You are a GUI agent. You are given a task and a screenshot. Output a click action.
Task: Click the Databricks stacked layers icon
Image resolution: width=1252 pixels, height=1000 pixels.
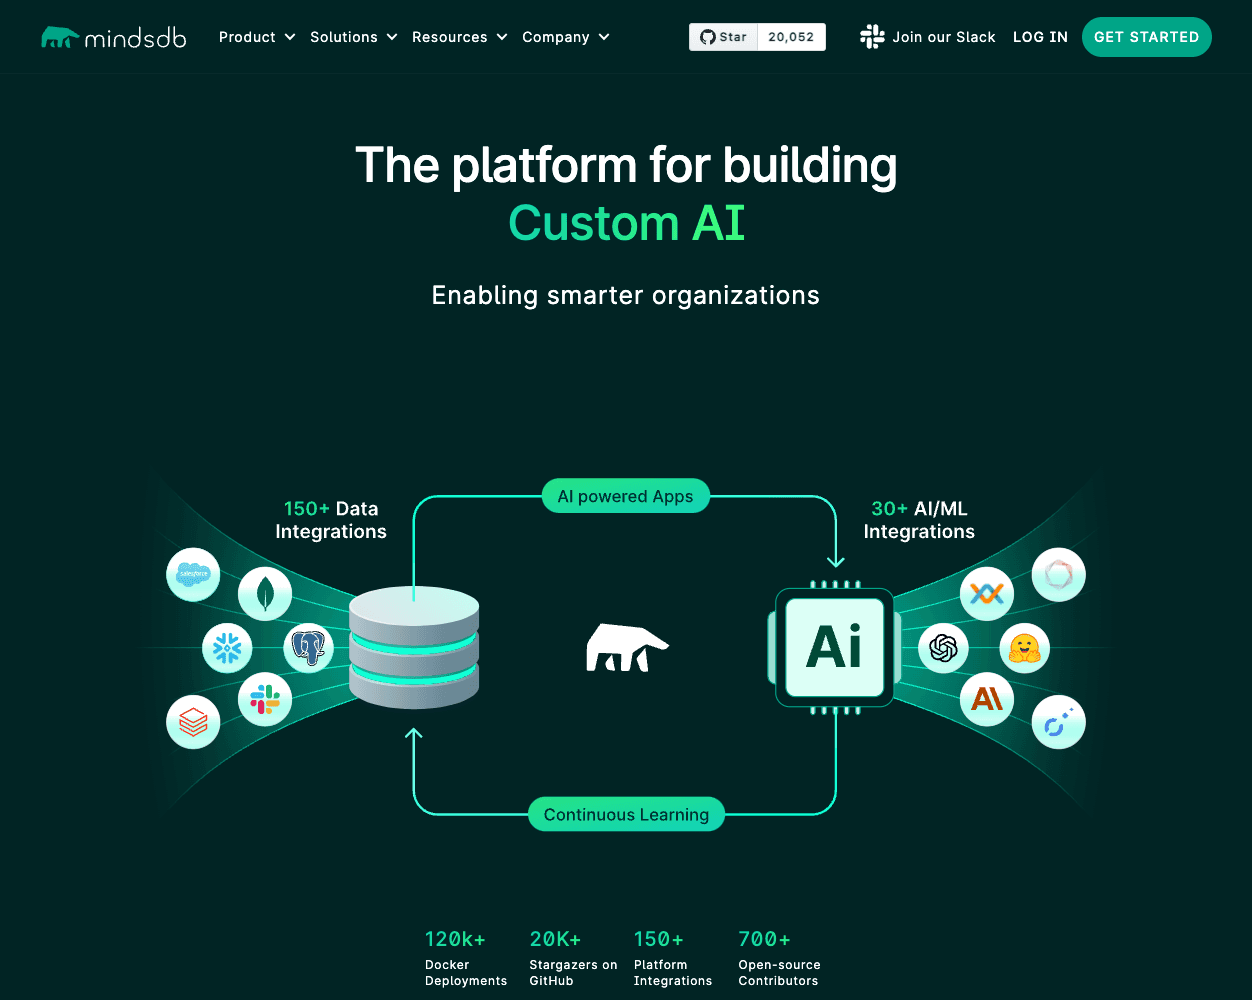click(x=193, y=722)
